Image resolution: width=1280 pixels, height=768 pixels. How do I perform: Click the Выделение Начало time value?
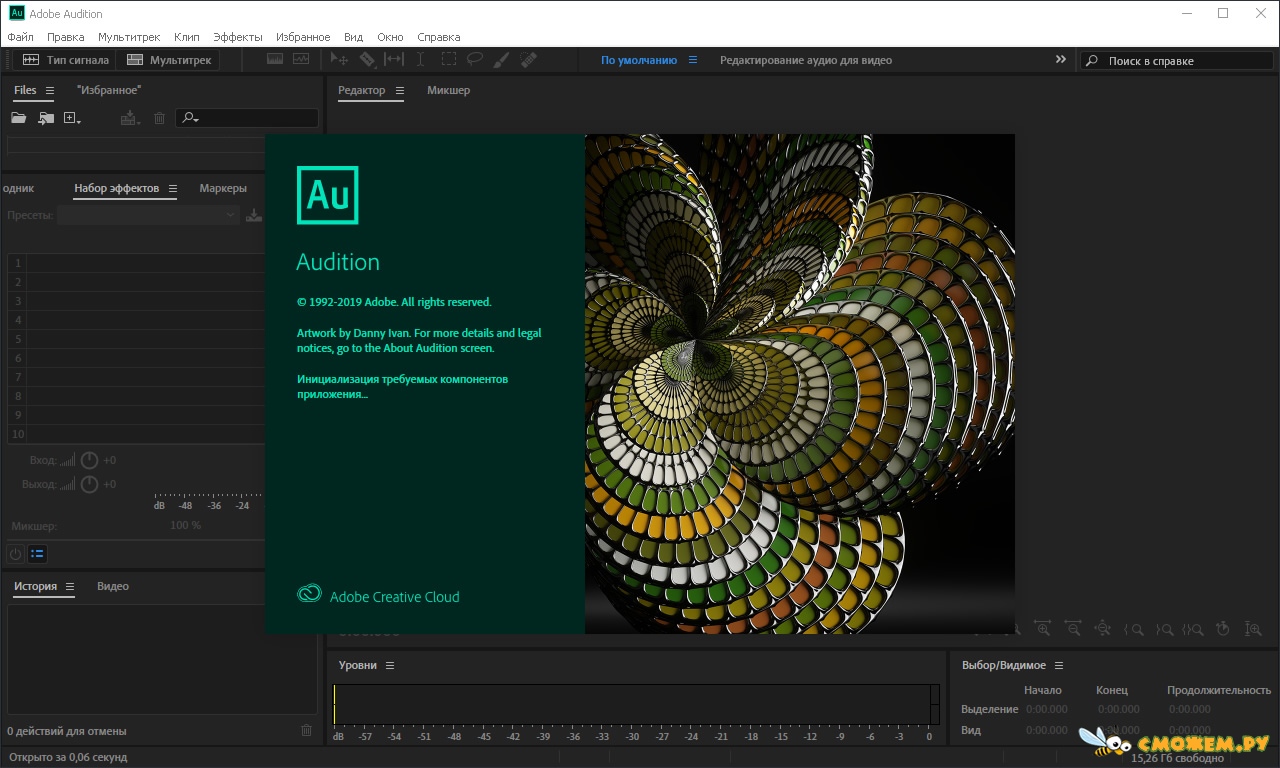point(1046,709)
